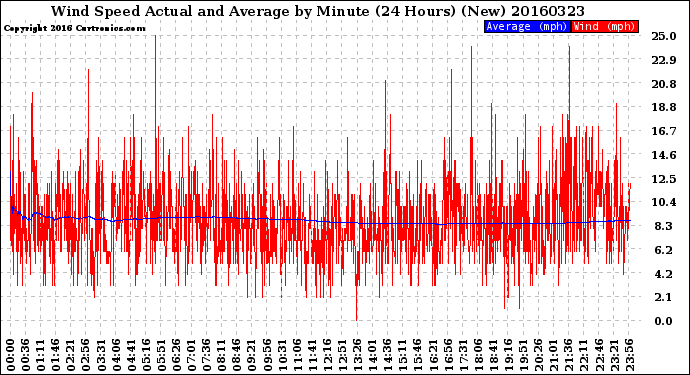Click the 20.8 y-axis label
Viewport: 690px width, 375px height.
(x=664, y=84)
